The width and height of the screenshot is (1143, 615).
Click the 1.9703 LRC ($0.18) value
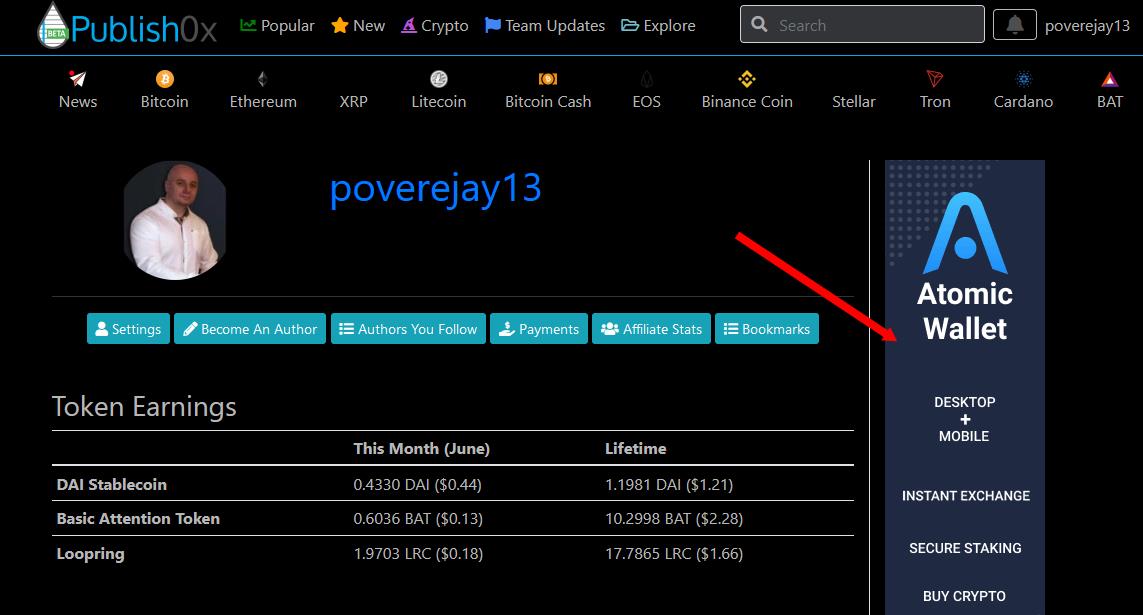[418, 554]
